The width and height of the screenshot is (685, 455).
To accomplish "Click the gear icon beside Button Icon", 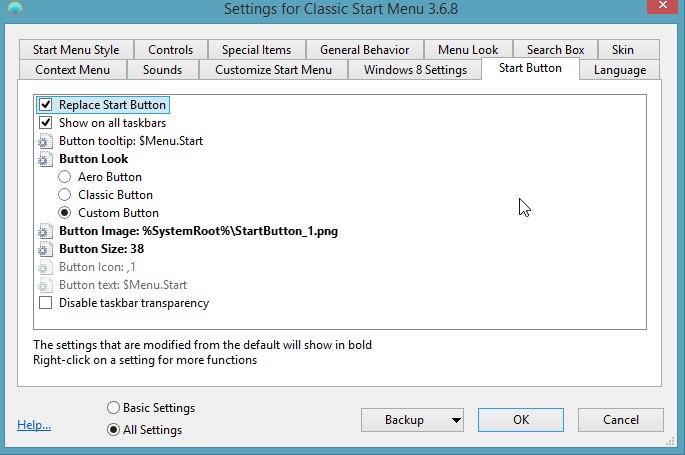I will click(45, 267).
